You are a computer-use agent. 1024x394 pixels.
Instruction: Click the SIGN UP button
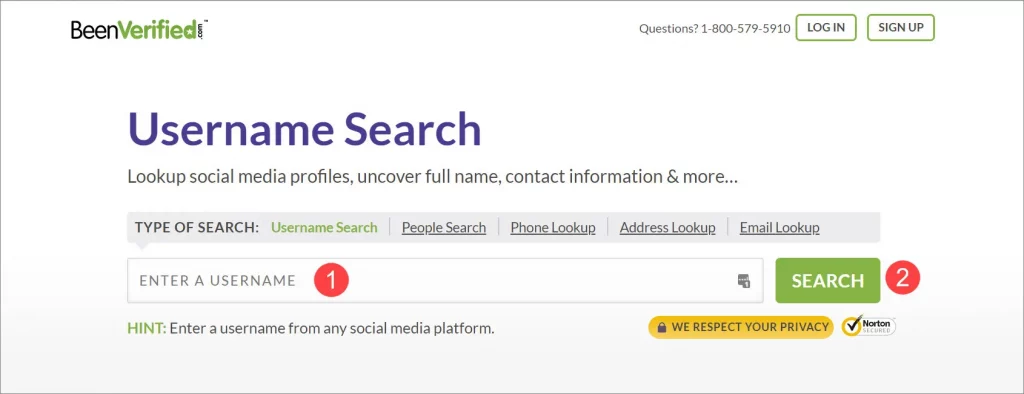tap(901, 27)
